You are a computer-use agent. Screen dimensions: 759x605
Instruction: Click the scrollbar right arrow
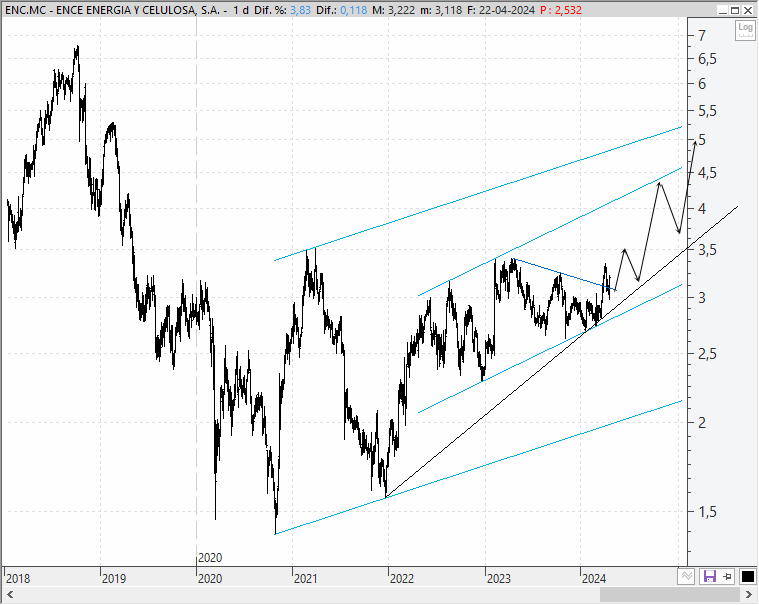coord(748,594)
